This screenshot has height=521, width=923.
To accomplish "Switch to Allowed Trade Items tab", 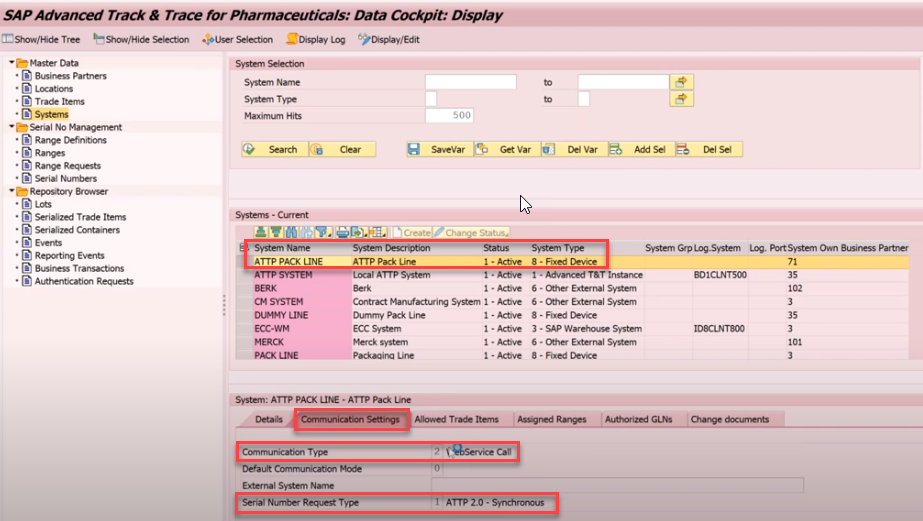I will [456, 419].
